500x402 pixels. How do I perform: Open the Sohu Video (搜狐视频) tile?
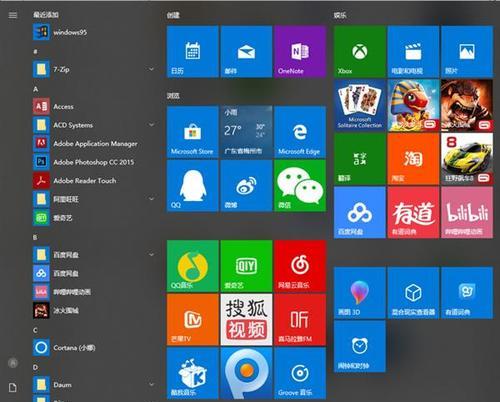[x=246, y=320]
